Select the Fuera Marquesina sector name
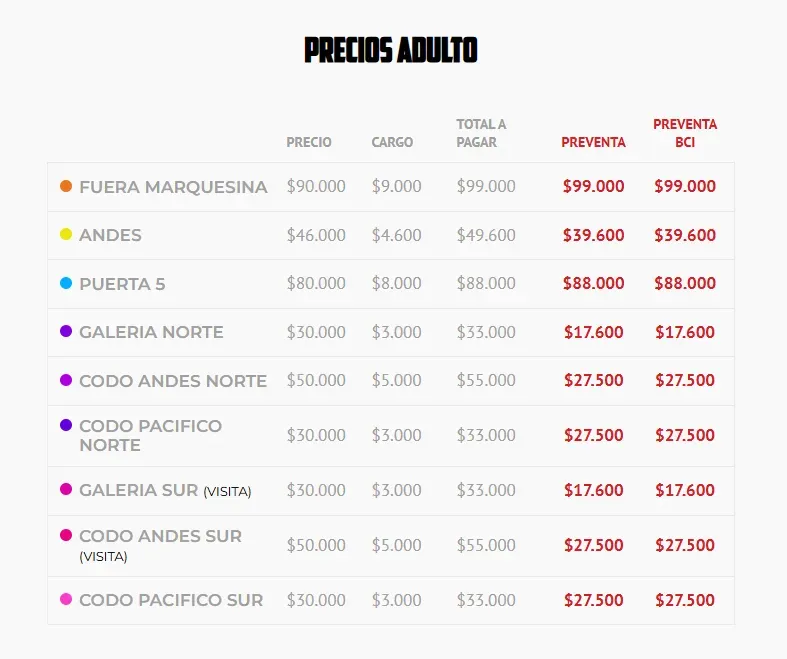 [x=173, y=187]
